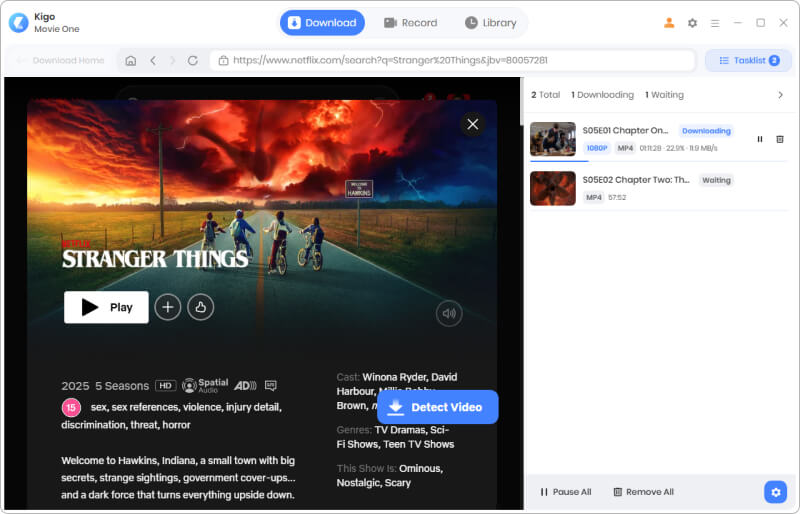Focus the Netflix URL address field

click(x=453, y=60)
